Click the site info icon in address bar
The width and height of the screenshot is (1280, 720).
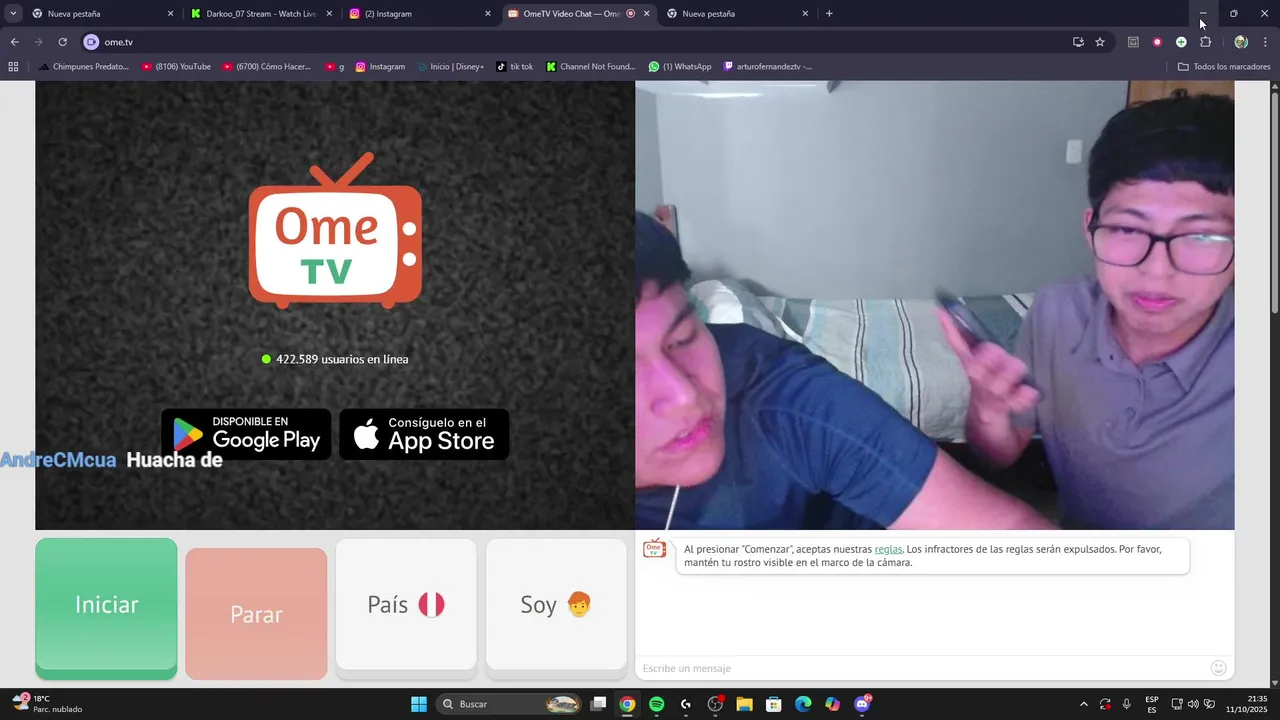[x=91, y=42]
